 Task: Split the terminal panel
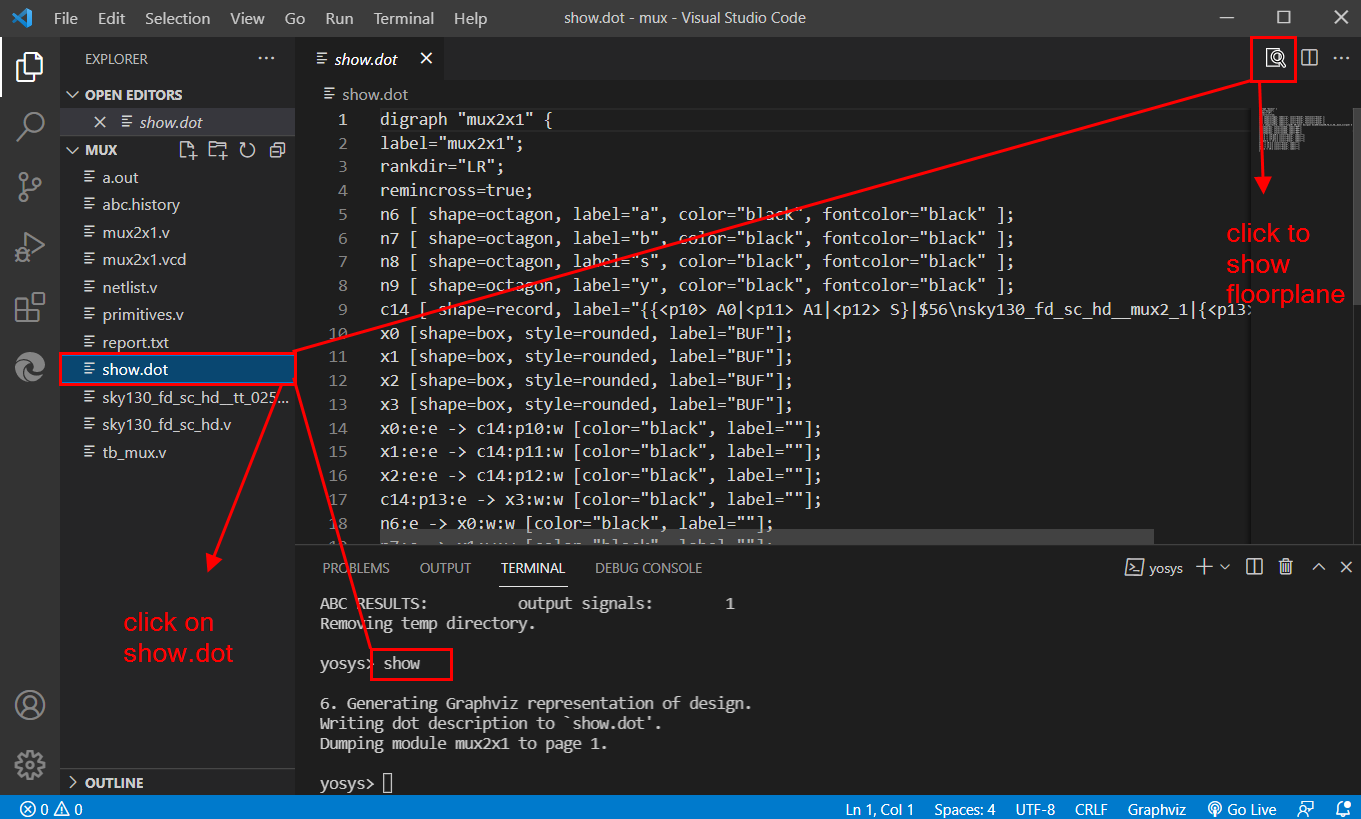click(1254, 567)
